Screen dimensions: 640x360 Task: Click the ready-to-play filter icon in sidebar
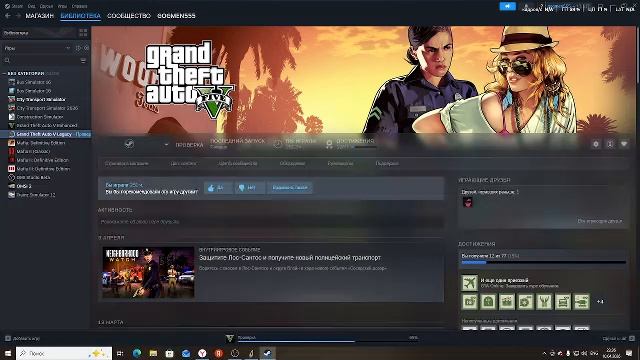tap(86, 48)
